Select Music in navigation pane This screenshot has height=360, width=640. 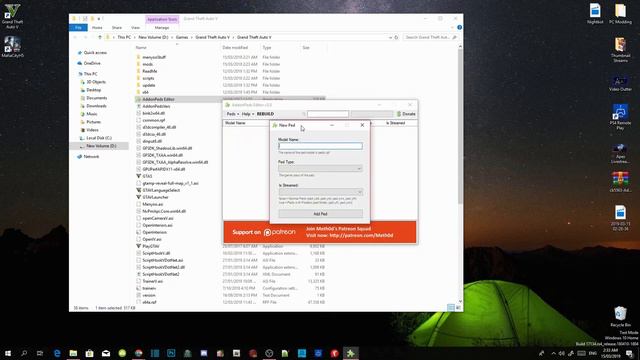[92, 114]
